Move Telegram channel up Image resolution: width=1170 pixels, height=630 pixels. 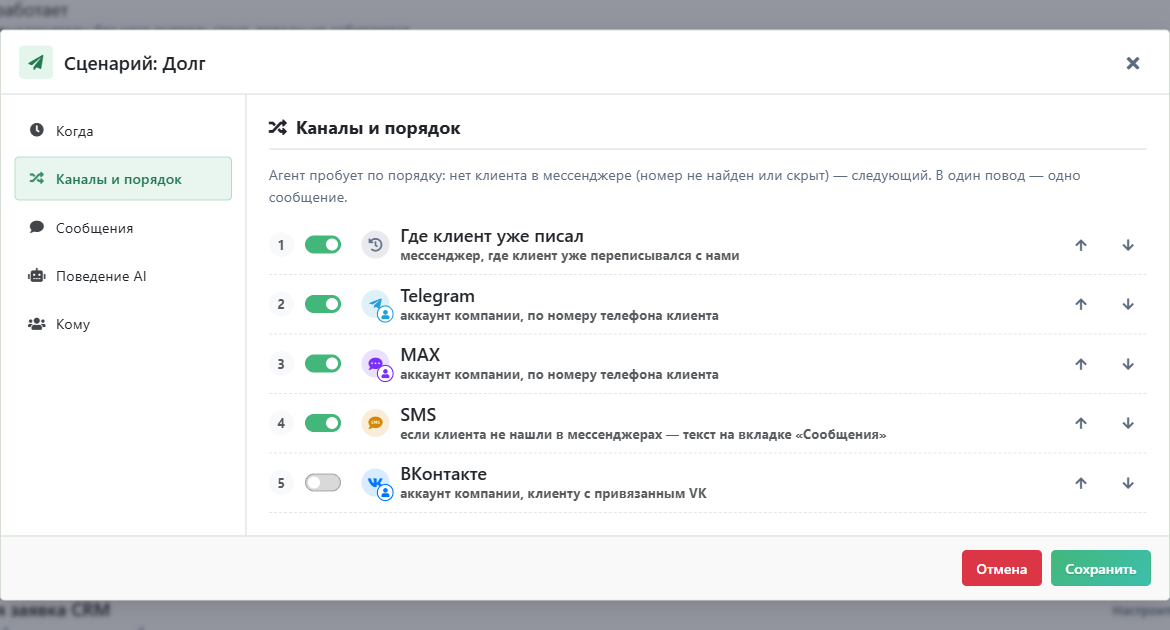[1080, 305]
